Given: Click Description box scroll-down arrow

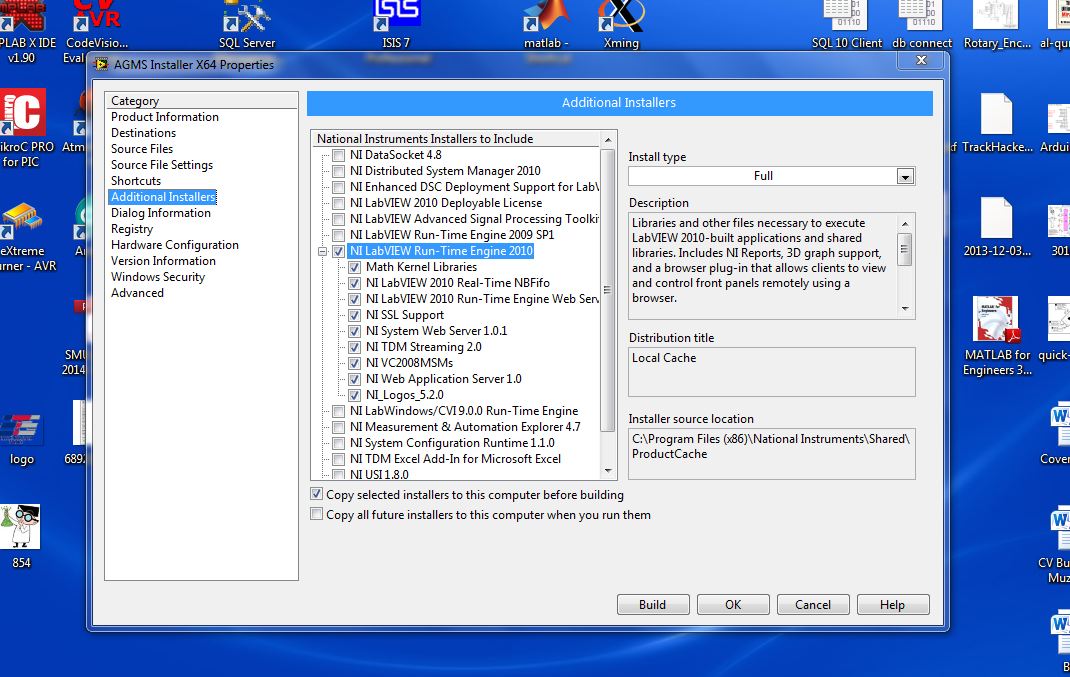Looking at the screenshot, I should click(905, 309).
